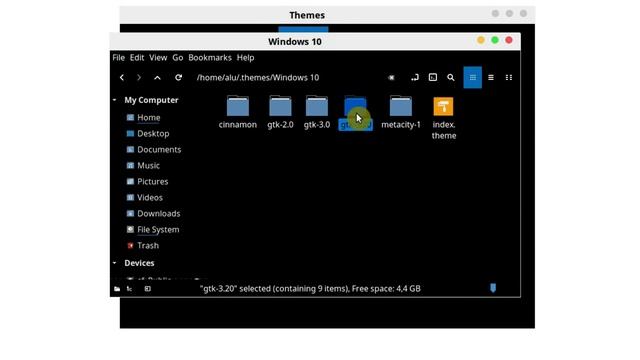
Task: Open a terminal in this folder
Action: tap(433, 78)
